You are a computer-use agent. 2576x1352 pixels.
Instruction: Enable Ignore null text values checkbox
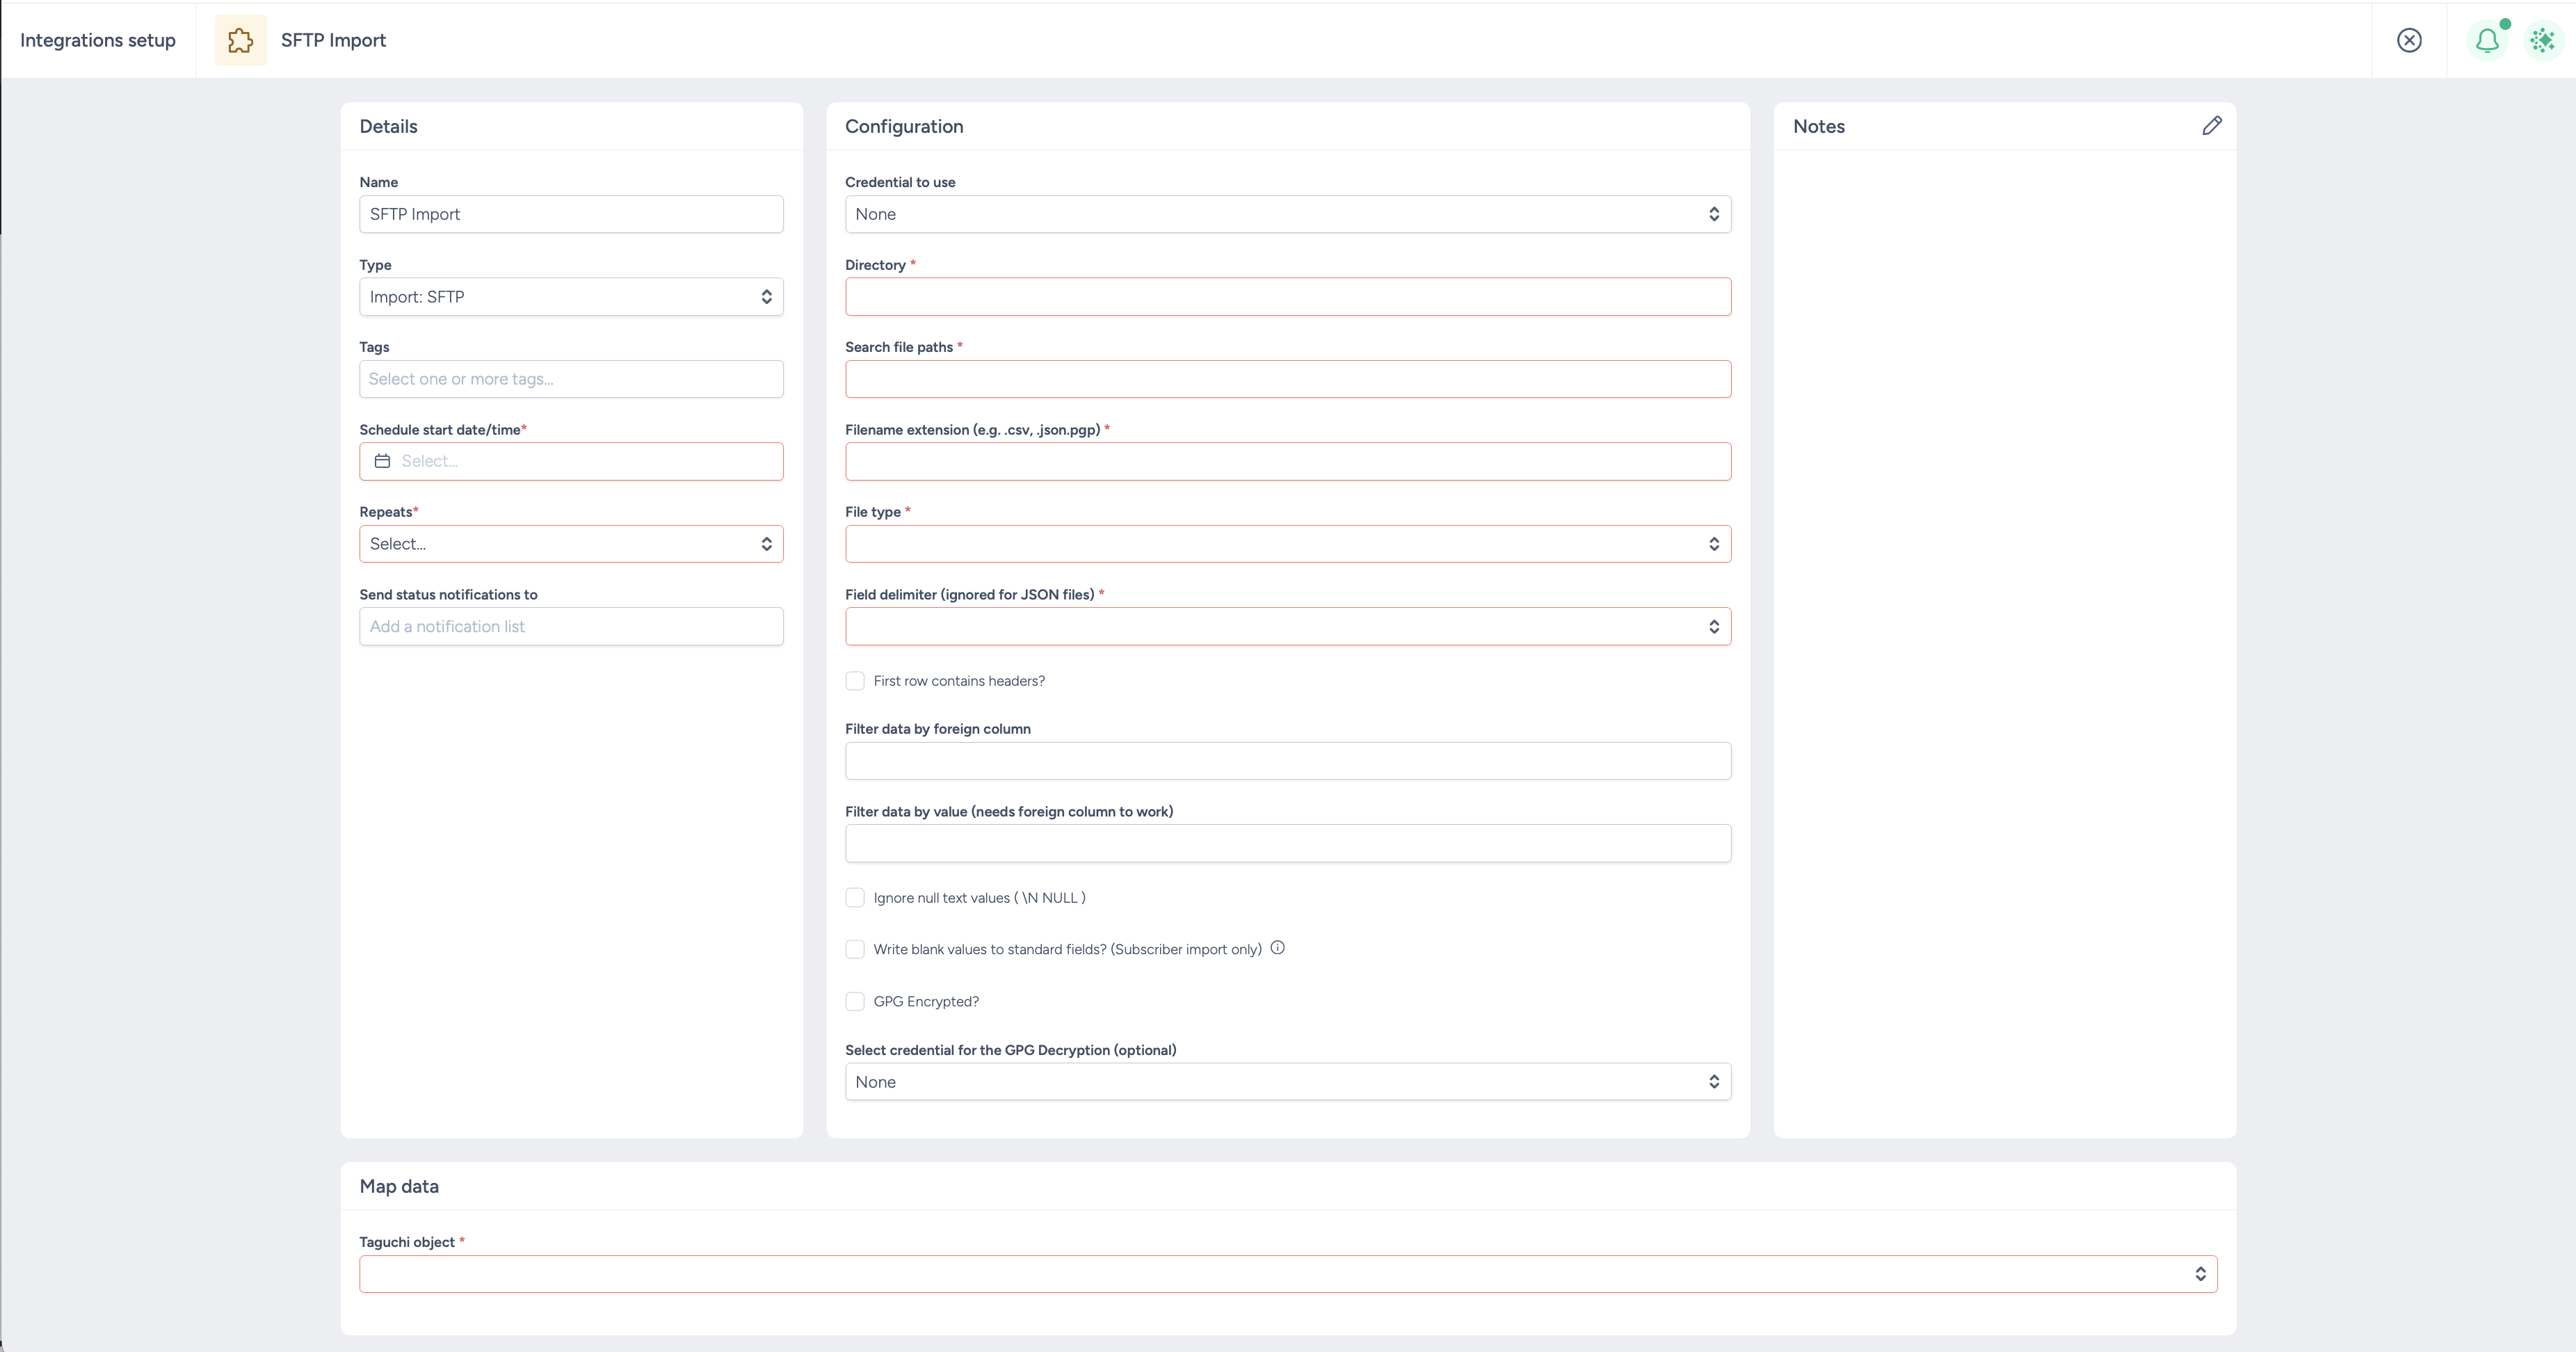pos(855,898)
